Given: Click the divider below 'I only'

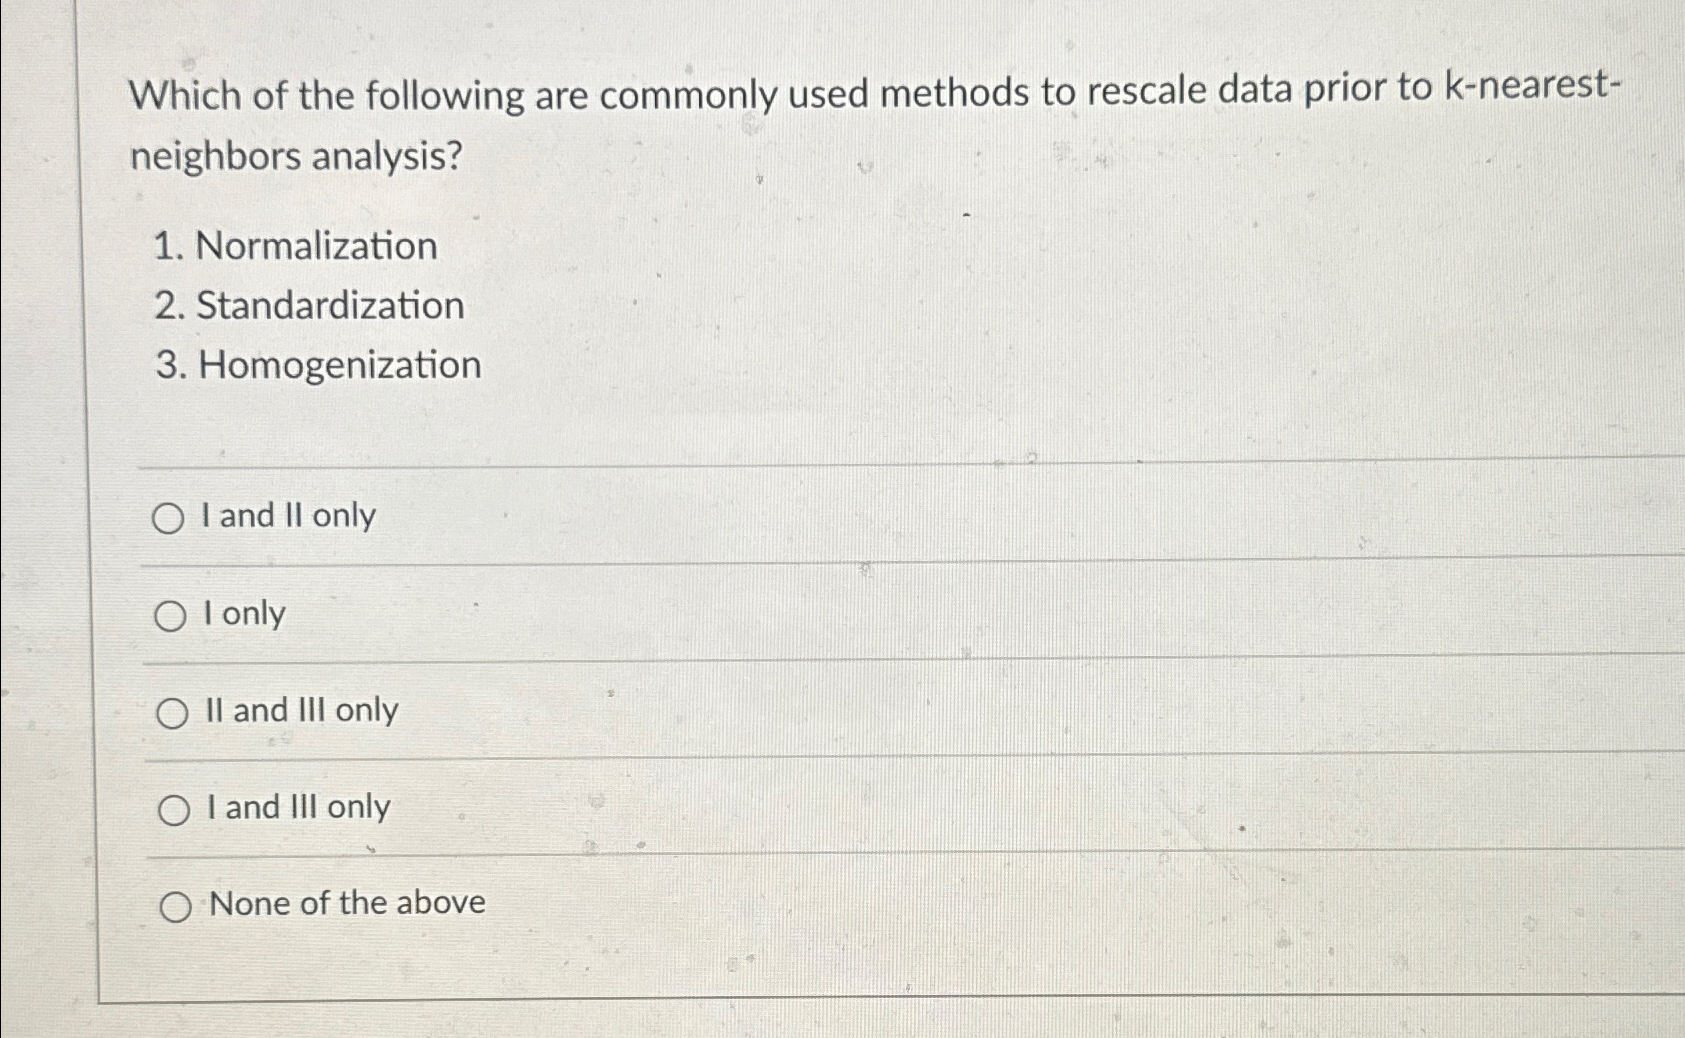Looking at the screenshot, I should (800, 662).
